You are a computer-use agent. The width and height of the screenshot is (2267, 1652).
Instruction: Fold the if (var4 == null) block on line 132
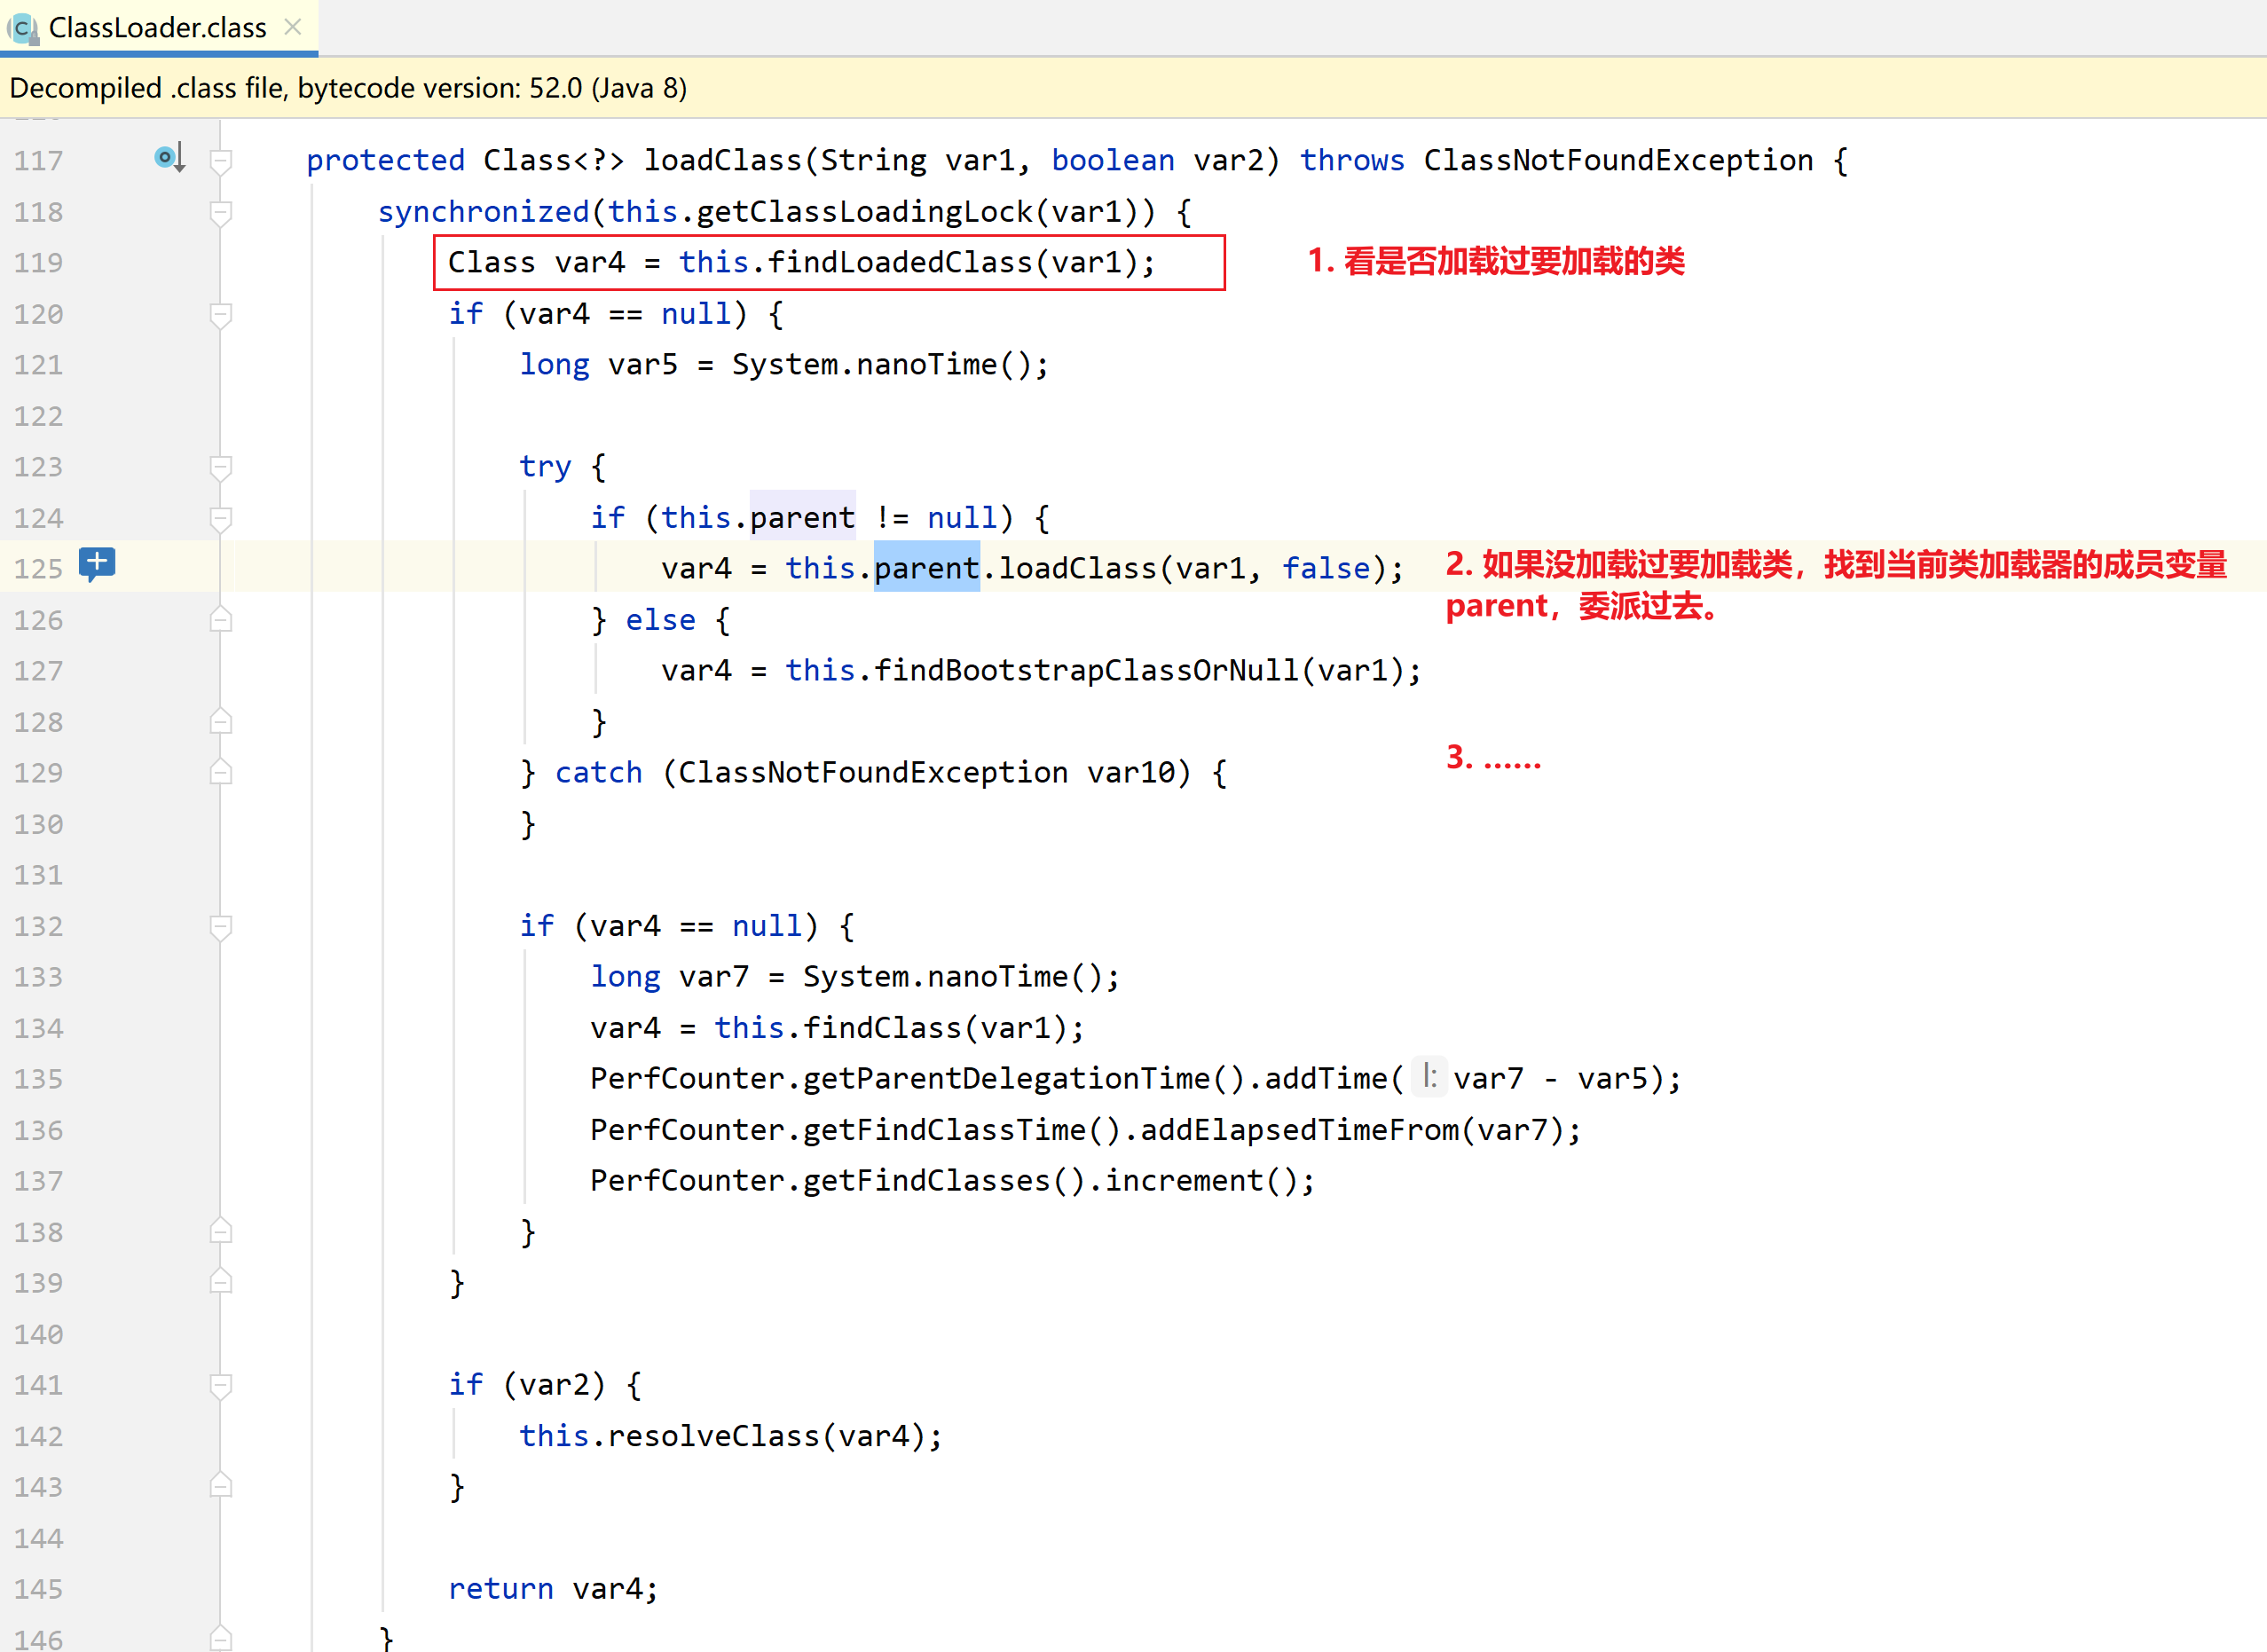click(x=222, y=926)
